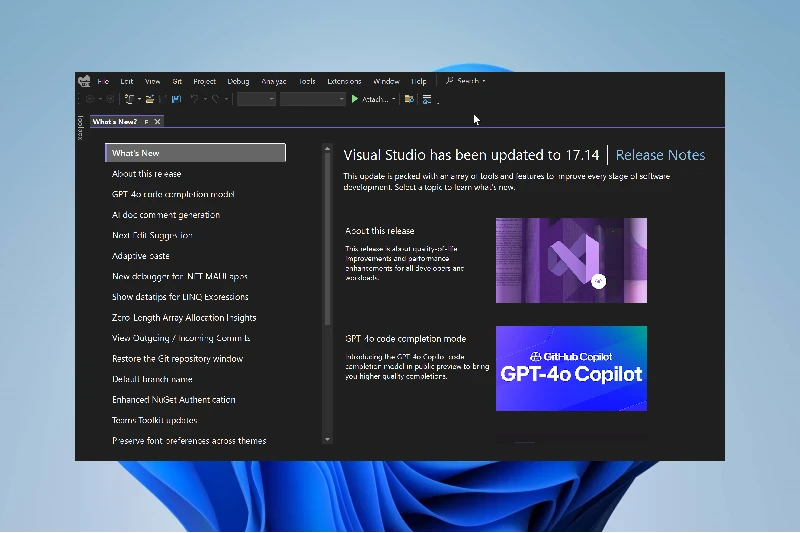Screen dimensions: 800x533
Task: Click the window-with-lines icon right of Find in Files
Action: pos(427,99)
